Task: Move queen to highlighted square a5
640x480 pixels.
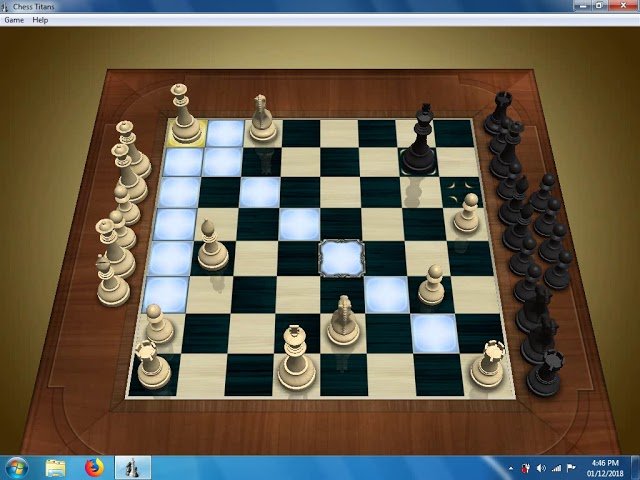Action: pos(176,224)
